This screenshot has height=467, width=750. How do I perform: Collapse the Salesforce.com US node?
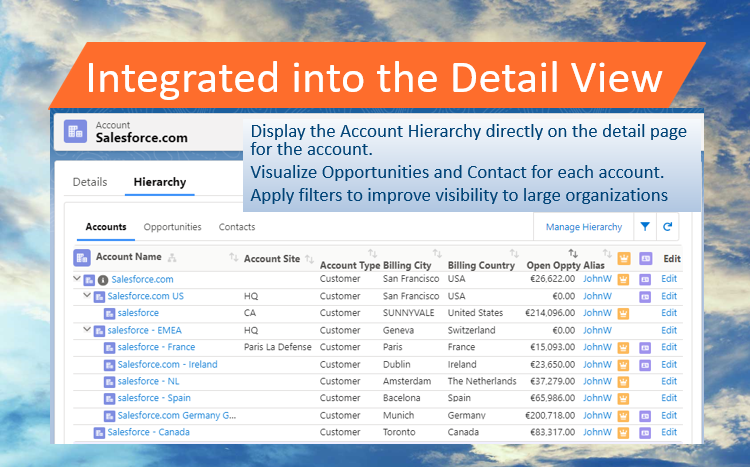click(x=87, y=296)
